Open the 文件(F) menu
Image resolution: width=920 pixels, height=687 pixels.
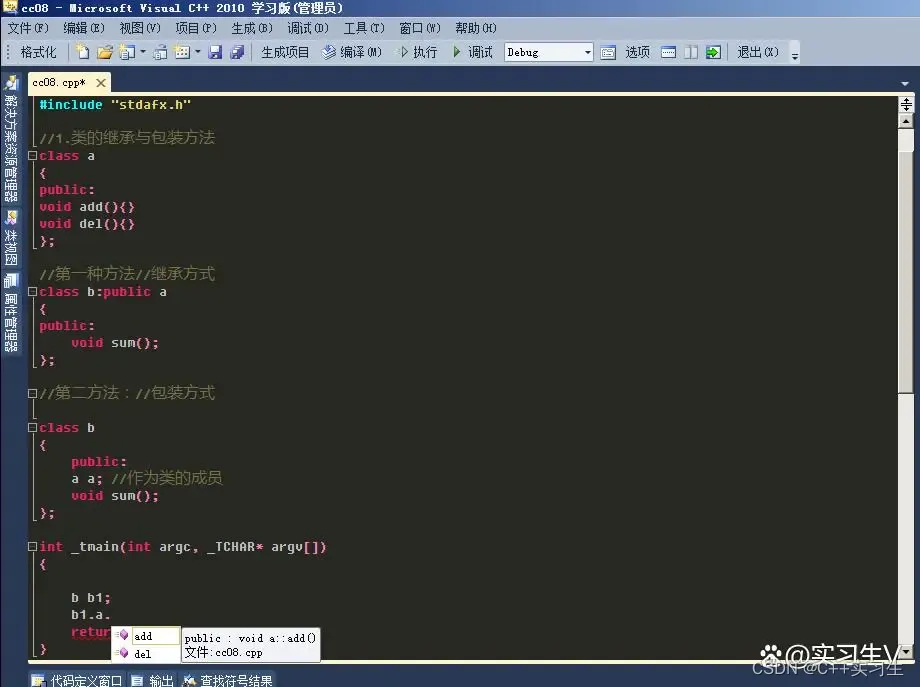[28, 28]
